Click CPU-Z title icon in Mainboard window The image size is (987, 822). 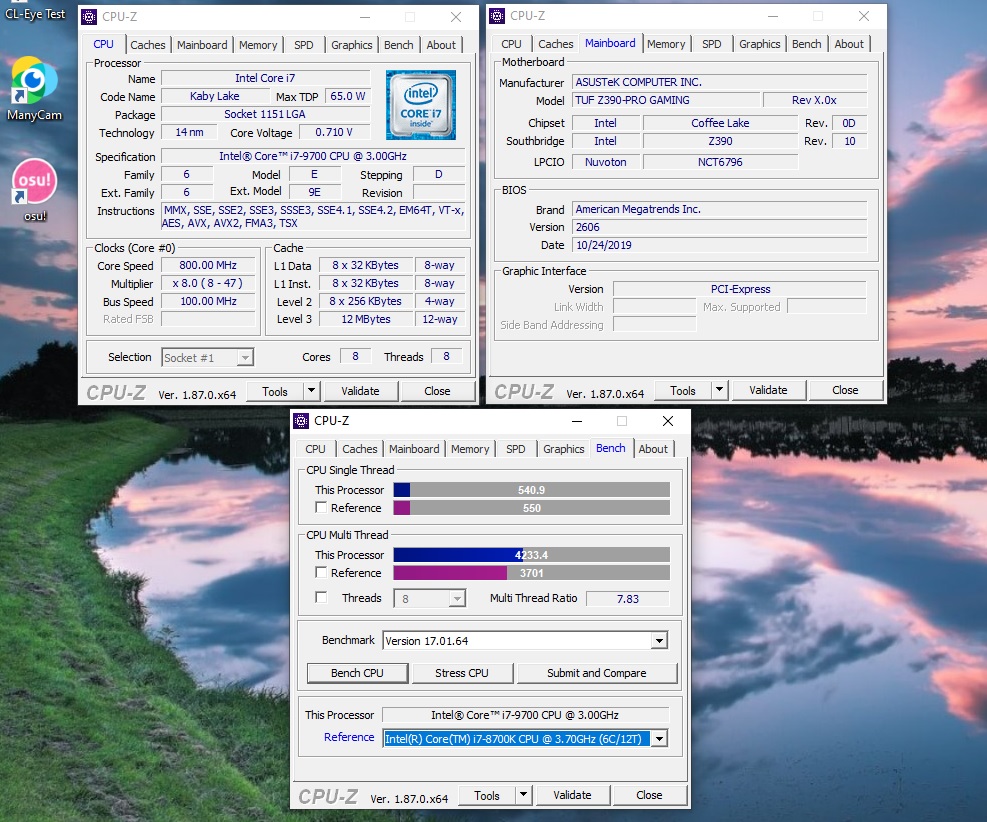coord(497,16)
